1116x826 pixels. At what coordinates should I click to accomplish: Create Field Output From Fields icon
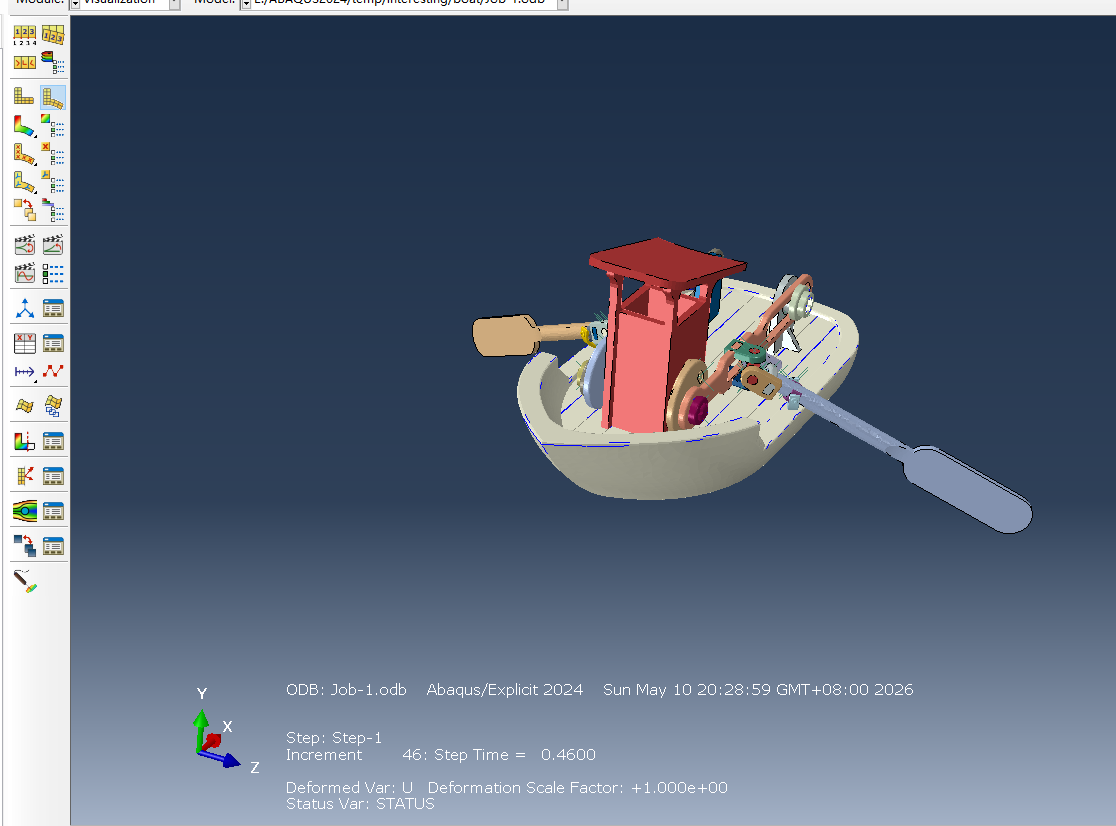[24, 406]
